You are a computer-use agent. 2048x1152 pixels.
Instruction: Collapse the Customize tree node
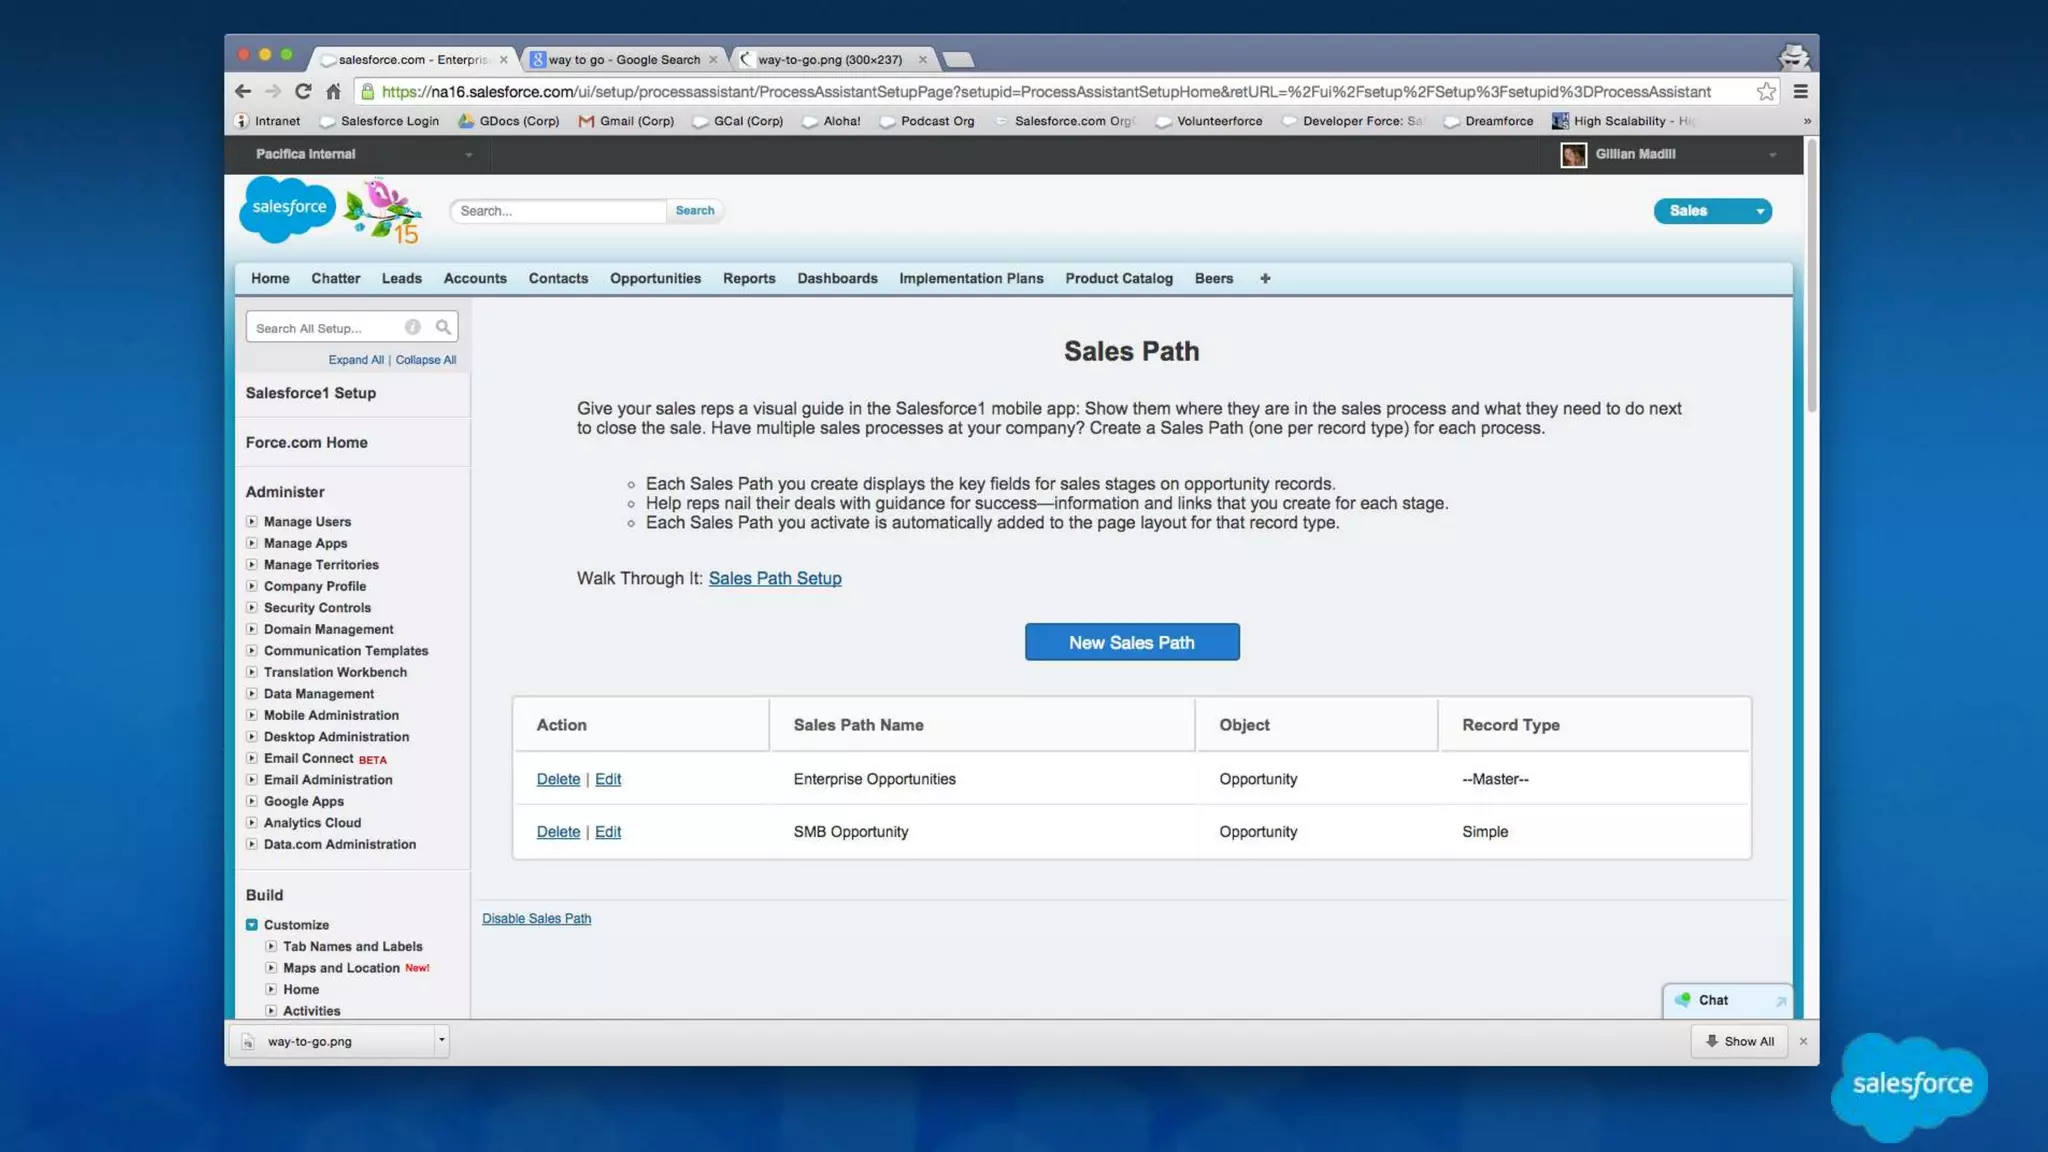252,925
